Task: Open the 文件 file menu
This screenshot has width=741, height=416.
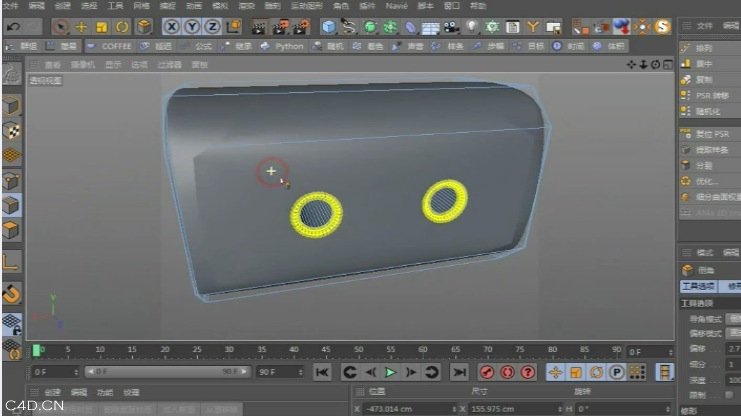Action: coord(10,6)
